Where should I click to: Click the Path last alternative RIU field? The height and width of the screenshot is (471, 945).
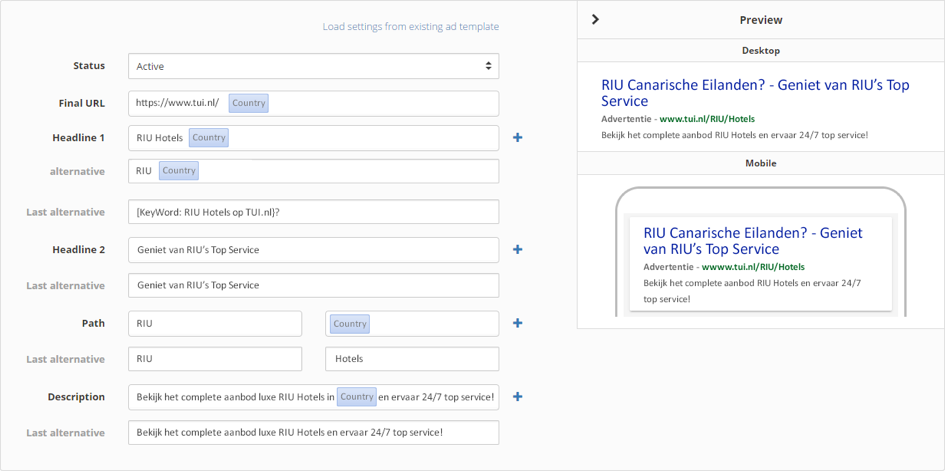215,359
